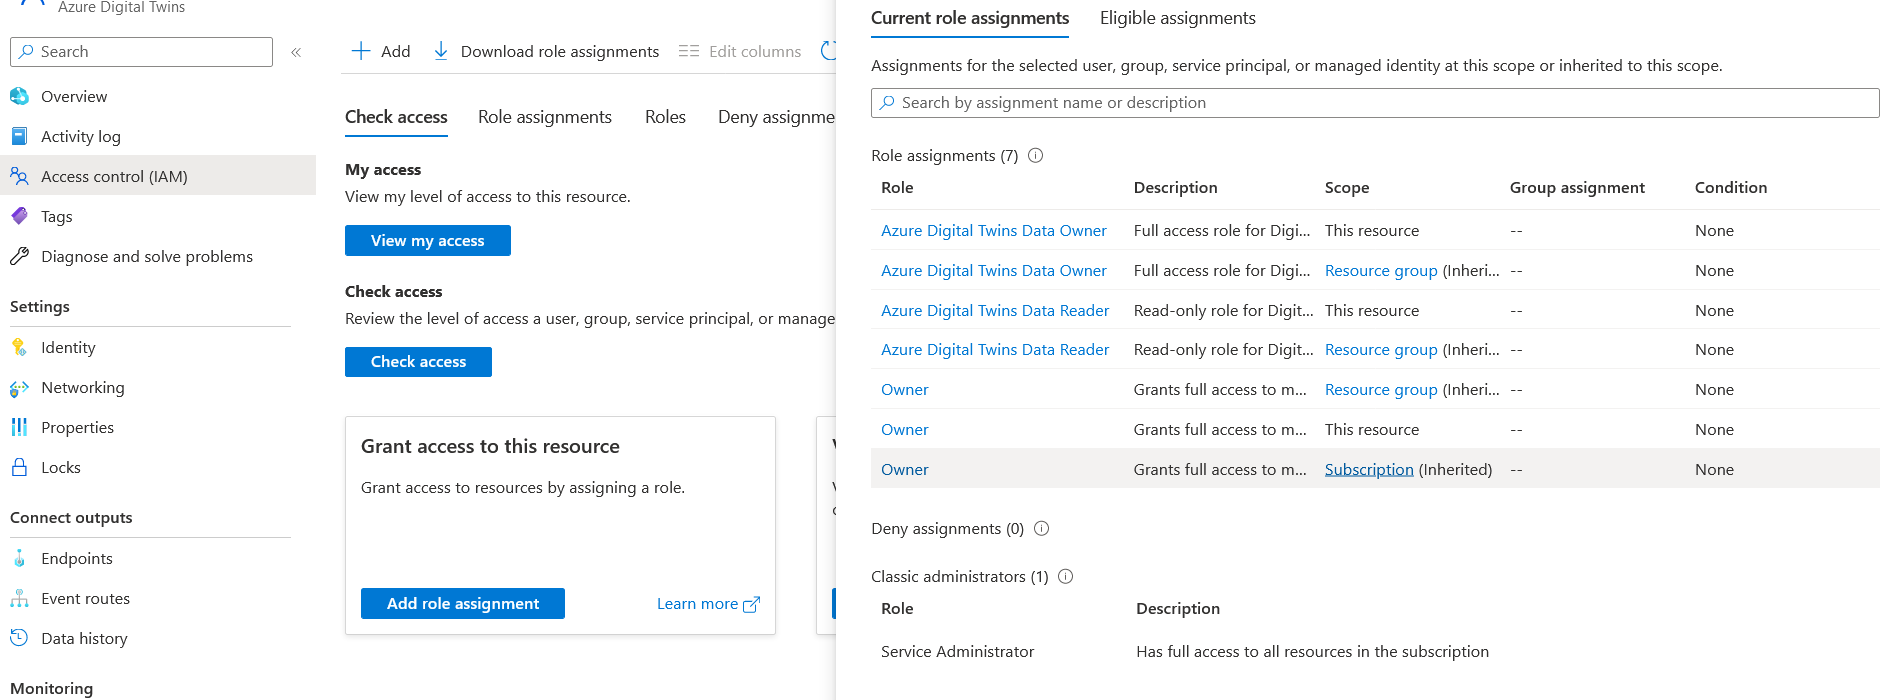Click the Overview globe icon in sidebar
The image size is (1888, 700).
tap(19, 96)
